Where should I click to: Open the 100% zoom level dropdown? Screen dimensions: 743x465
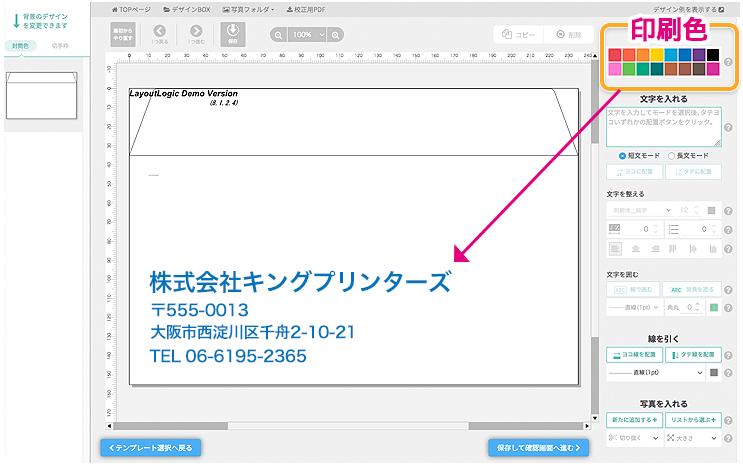pos(306,35)
